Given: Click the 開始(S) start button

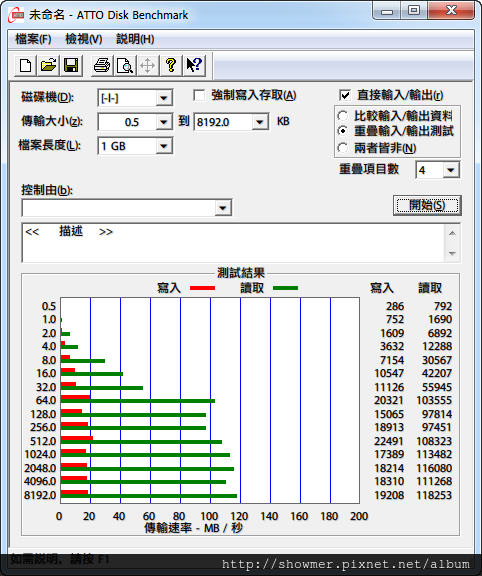Looking at the screenshot, I should click(x=428, y=205).
